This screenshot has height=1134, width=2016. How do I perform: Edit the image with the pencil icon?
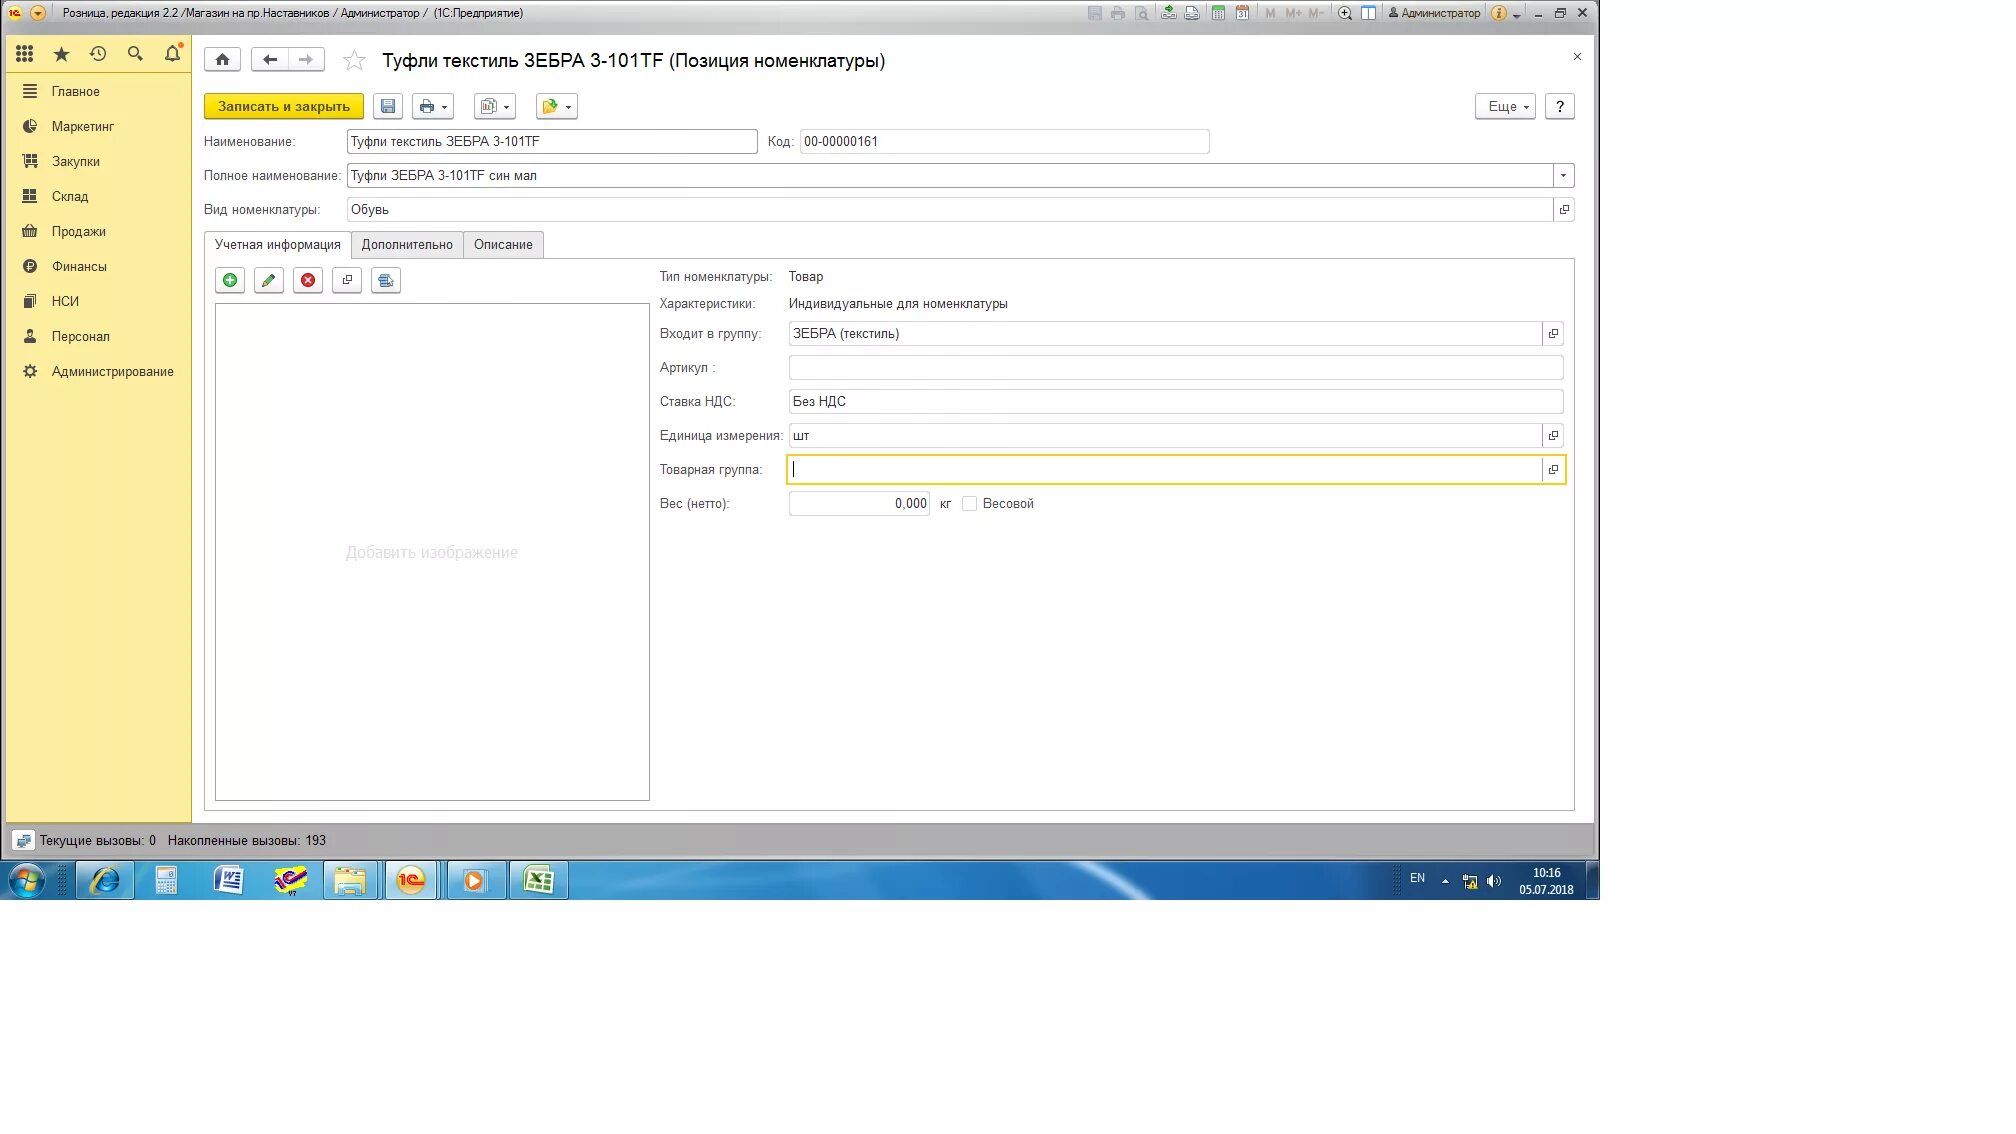268,280
